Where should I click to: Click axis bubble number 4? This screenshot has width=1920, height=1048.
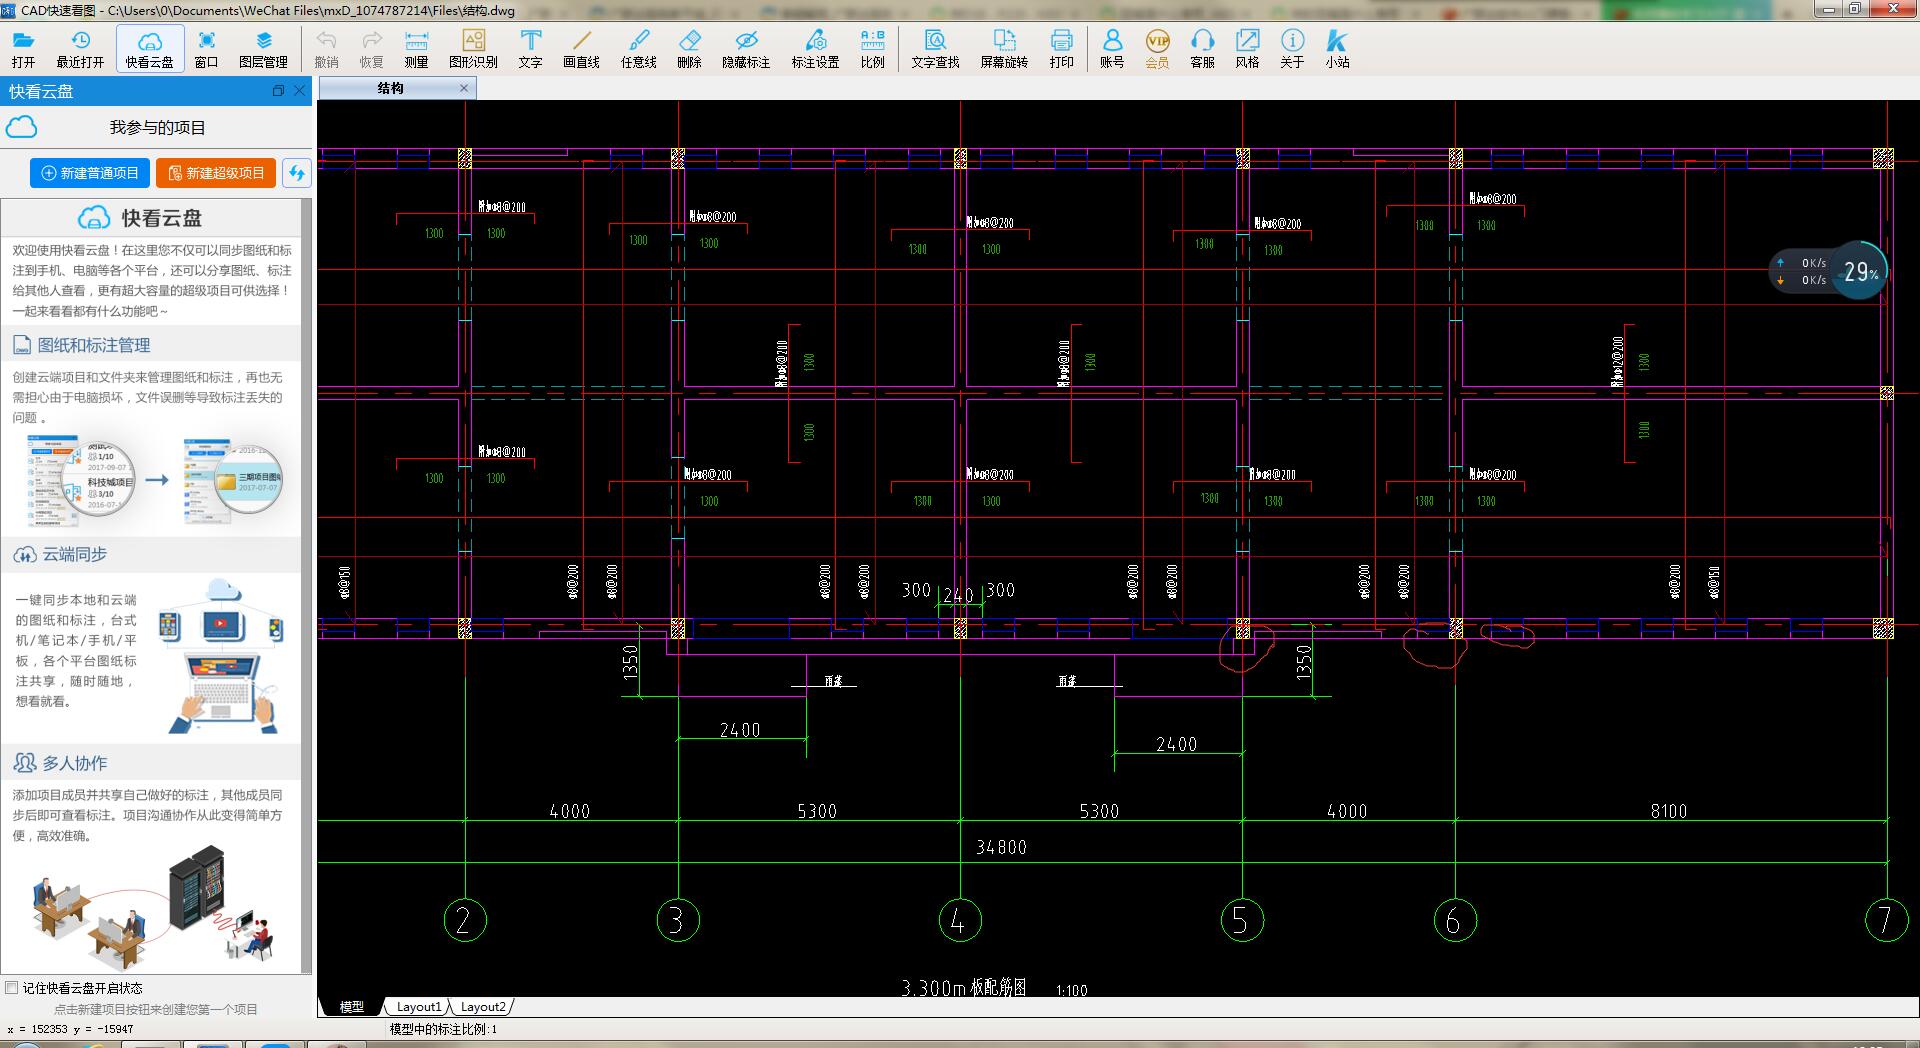pos(959,920)
